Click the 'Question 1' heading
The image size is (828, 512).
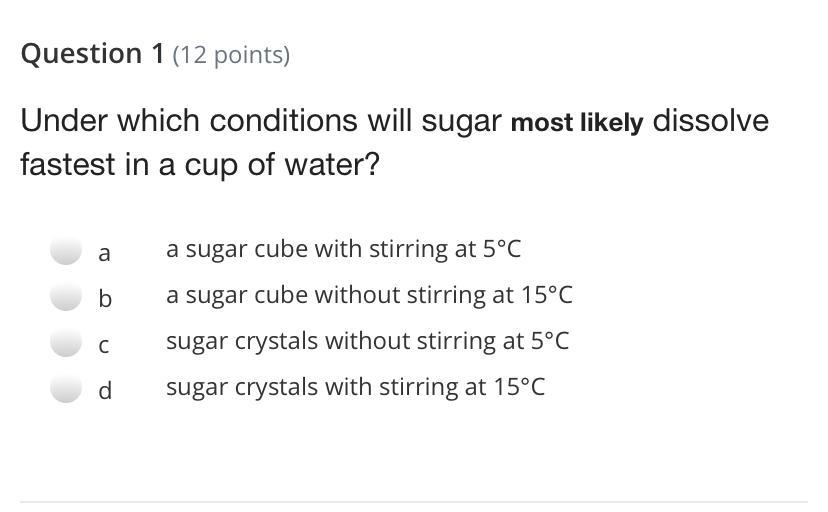[93, 53]
